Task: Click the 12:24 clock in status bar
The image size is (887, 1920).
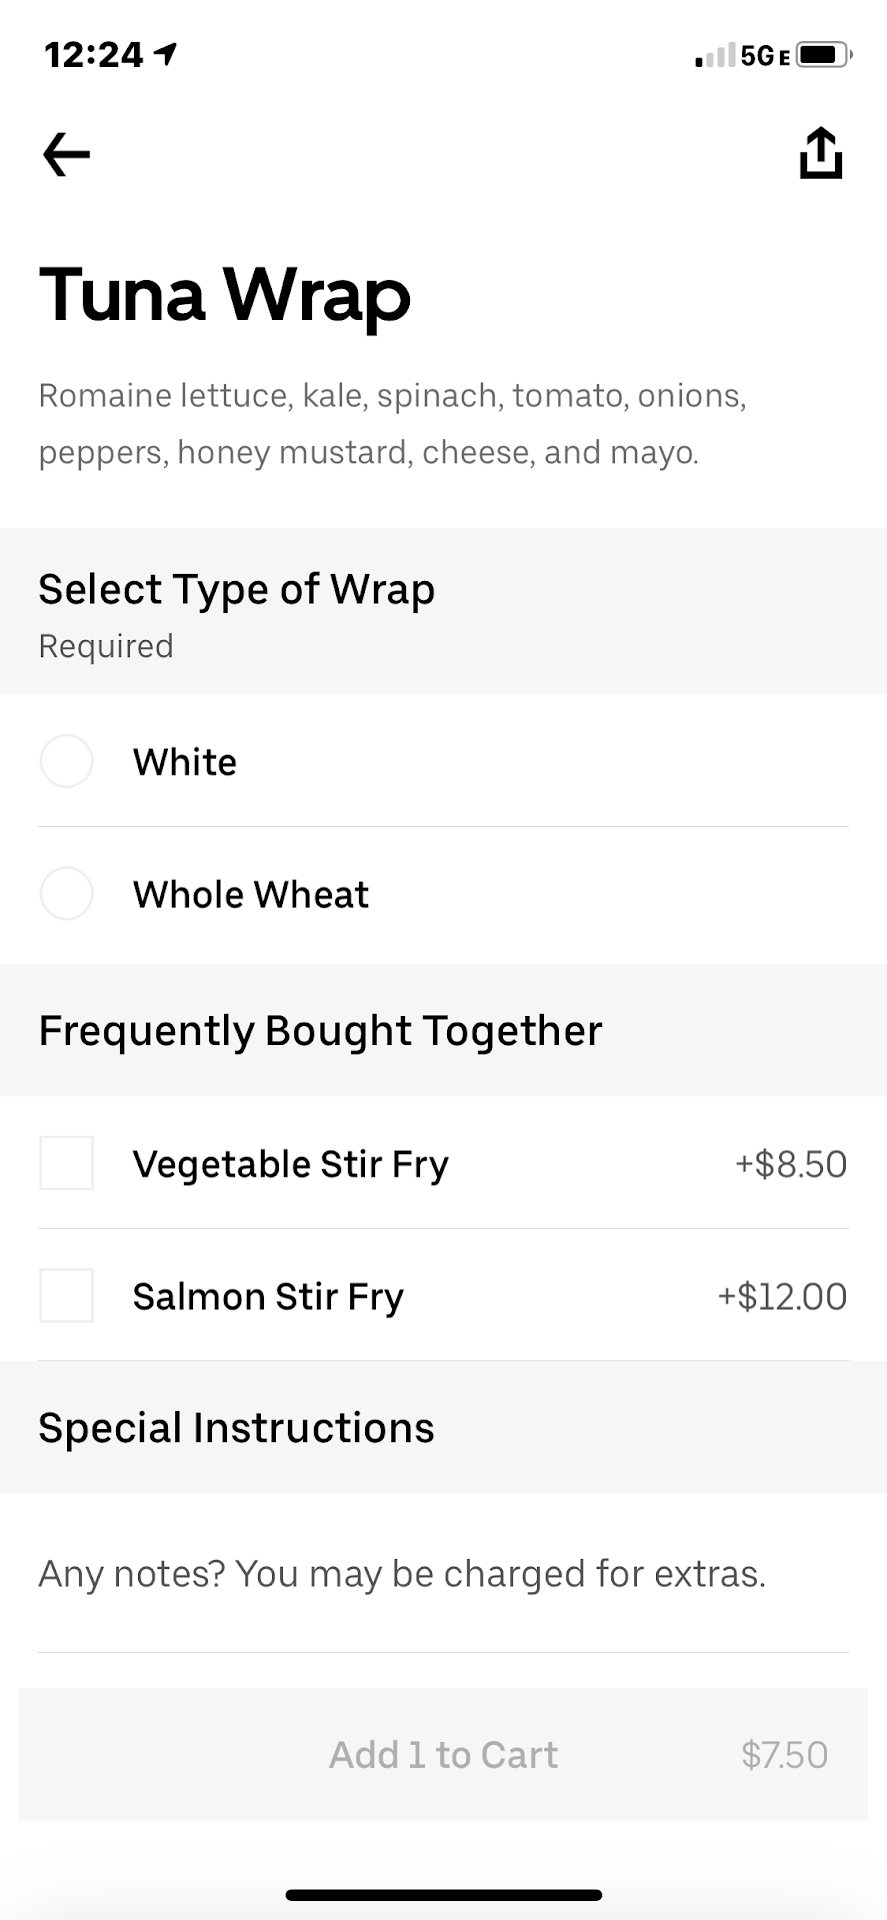Action: (x=94, y=55)
